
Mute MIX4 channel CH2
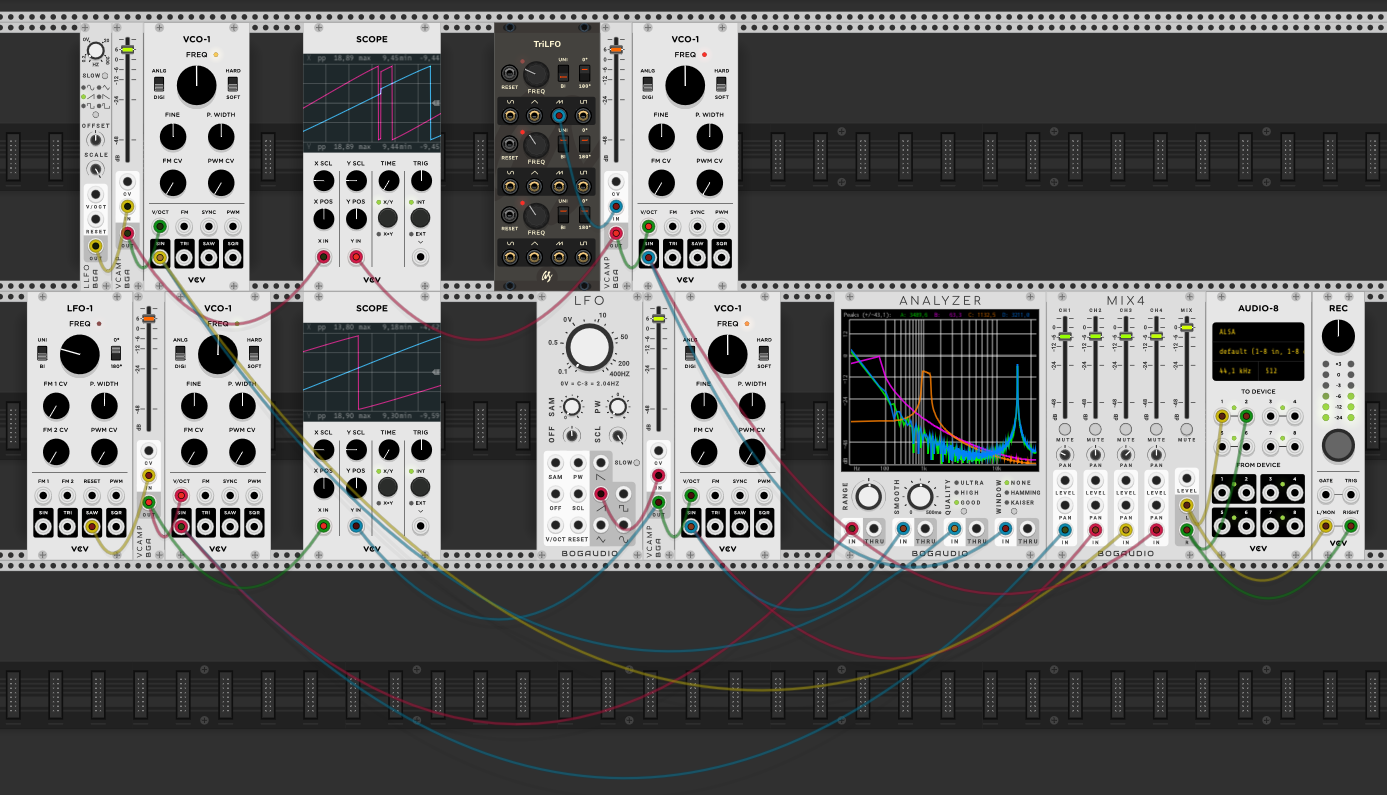1095,428
